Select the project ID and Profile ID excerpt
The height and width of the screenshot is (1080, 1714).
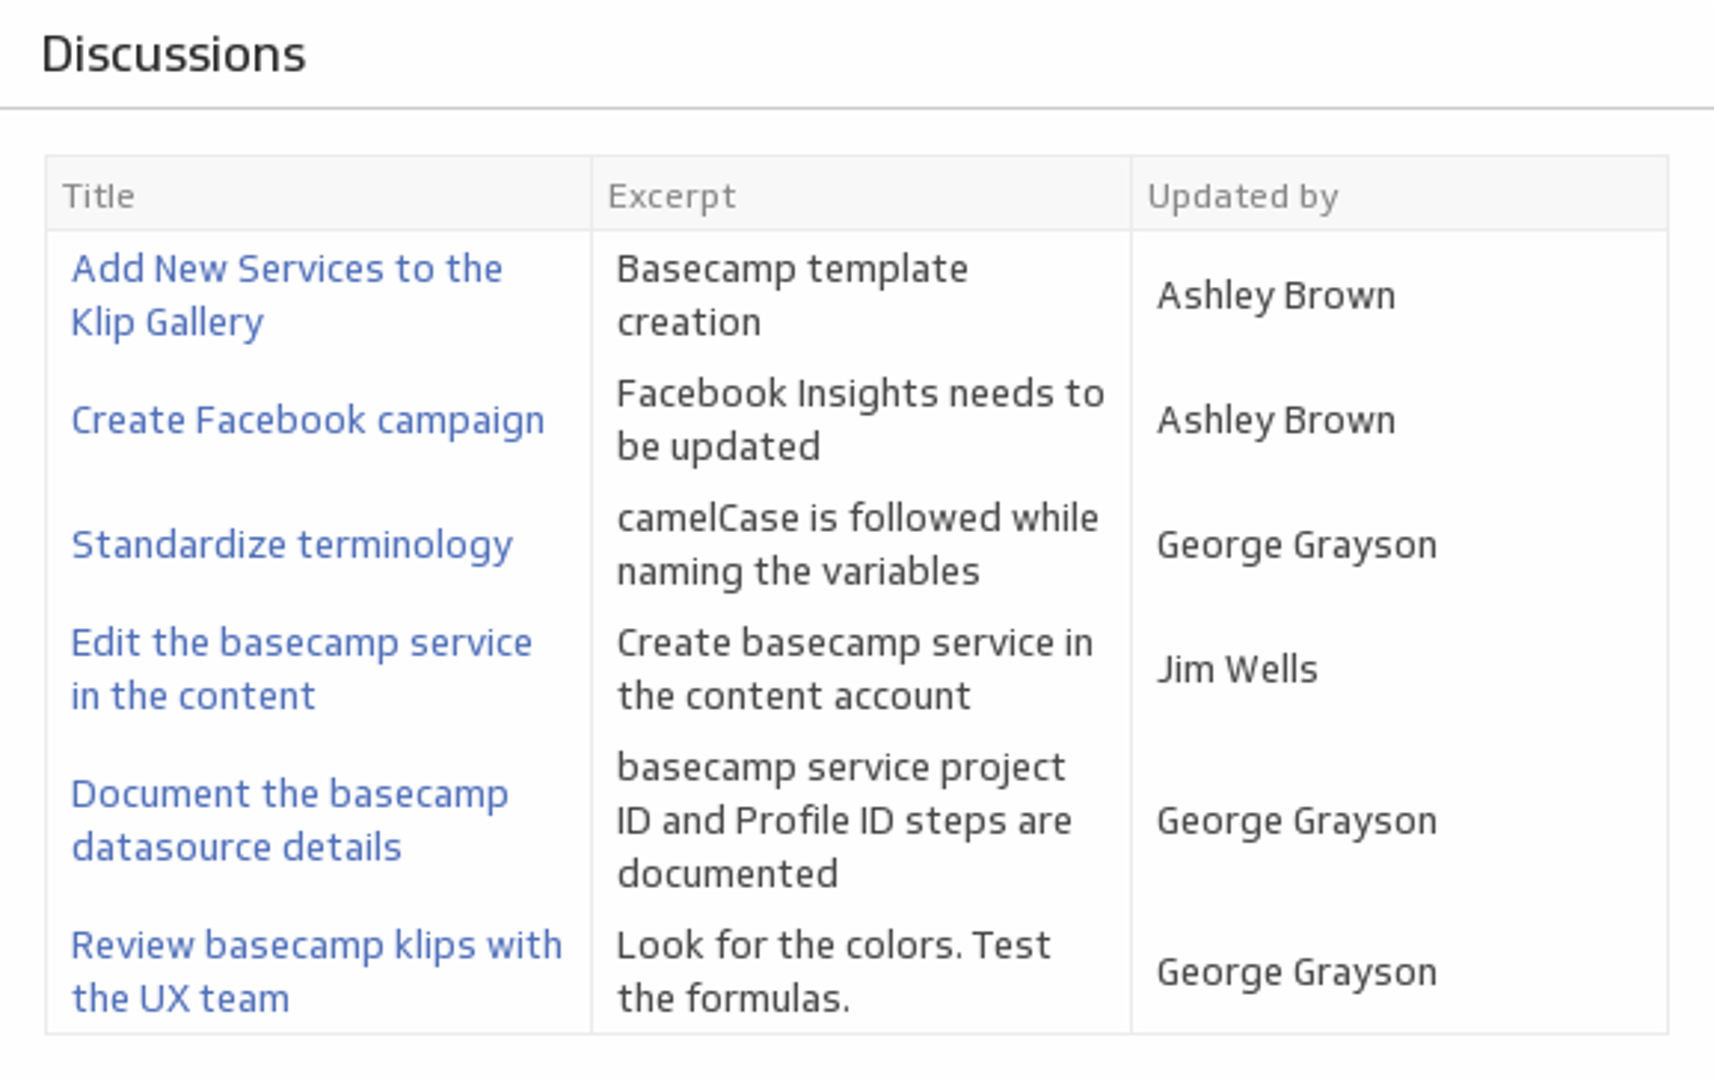(x=843, y=820)
